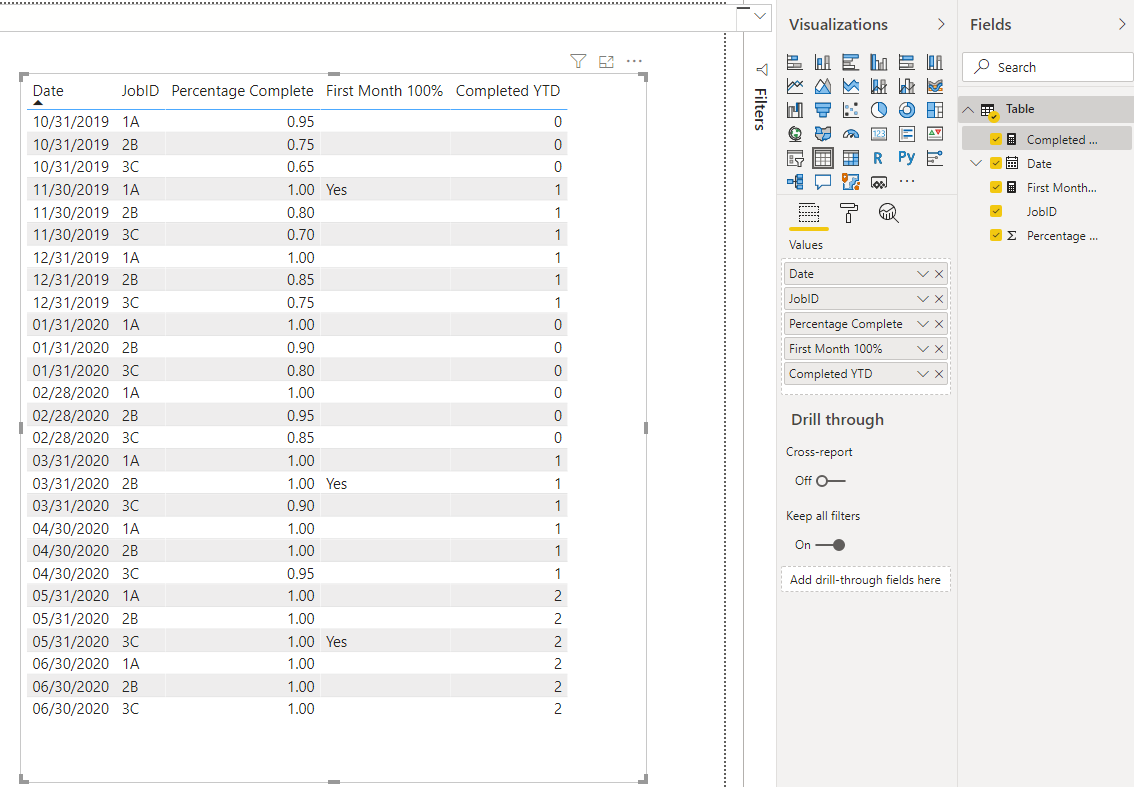Switch to the Format paint roller tab
This screenshot has height=787, width=1134.
(848, 213)
